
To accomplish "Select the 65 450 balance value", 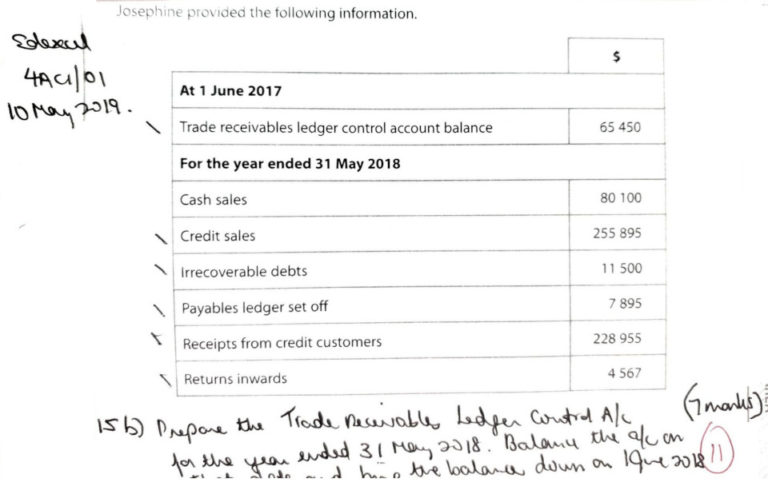I will [620, 128].
